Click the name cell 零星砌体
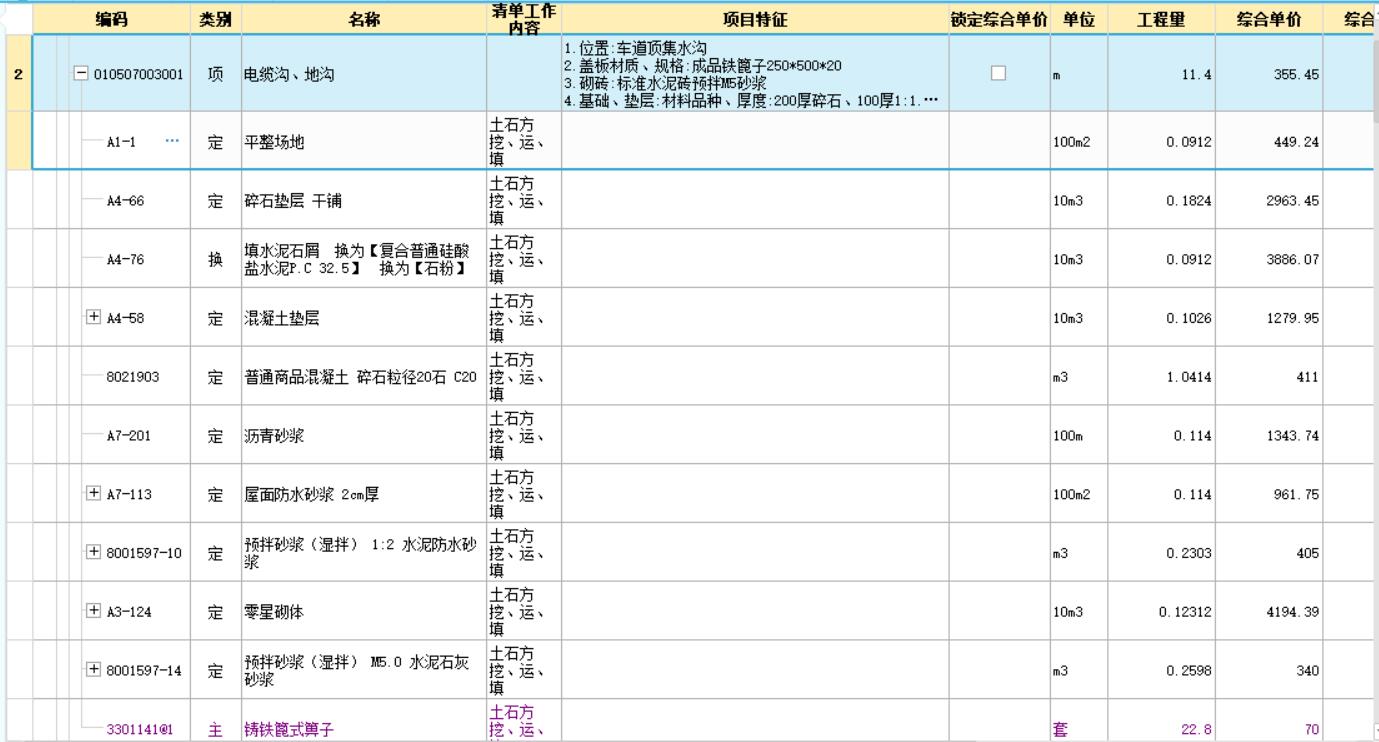The height and width of the screenshot is (742, 1379). [363, 612]
